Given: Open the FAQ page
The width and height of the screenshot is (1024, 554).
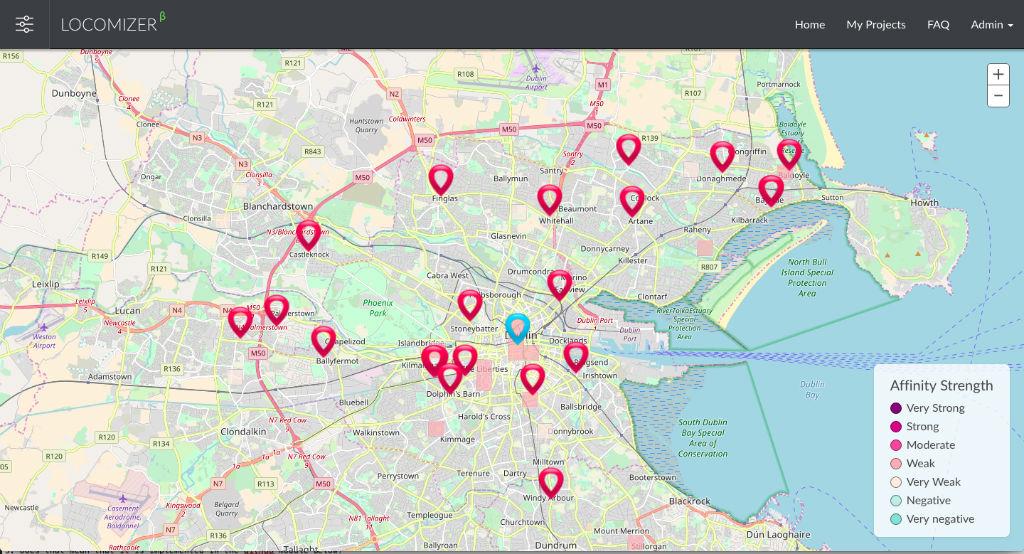Looking at the screenshot, I should click(938, 25).
